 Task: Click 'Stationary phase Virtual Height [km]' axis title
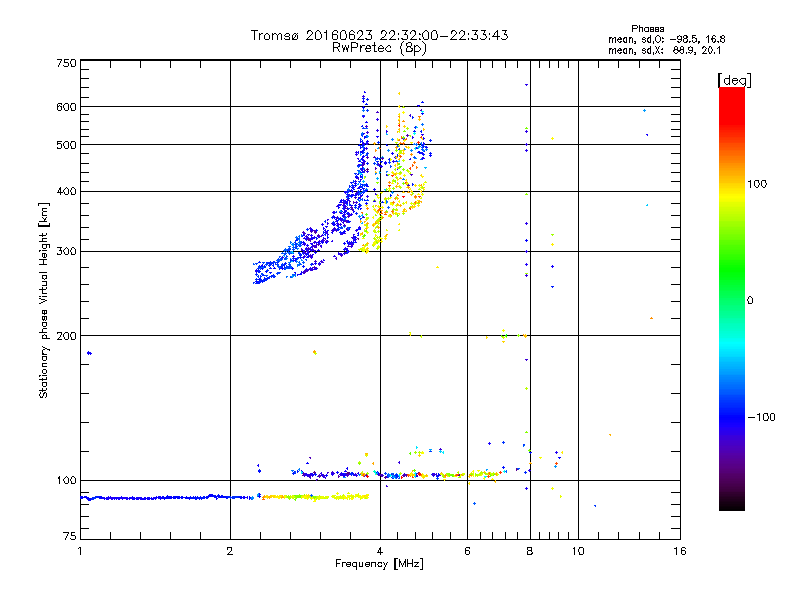click(x=44, y=300)
